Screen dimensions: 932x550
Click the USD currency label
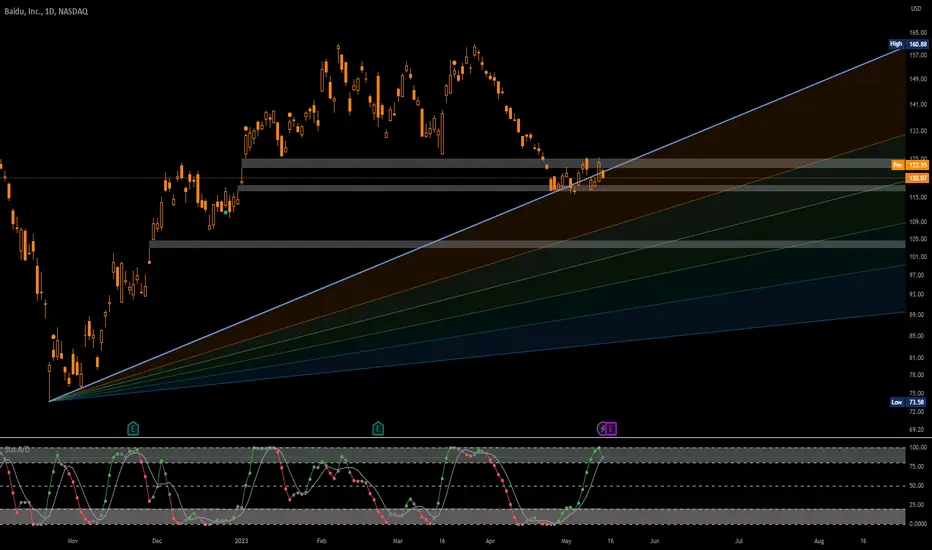pos(916,8)
